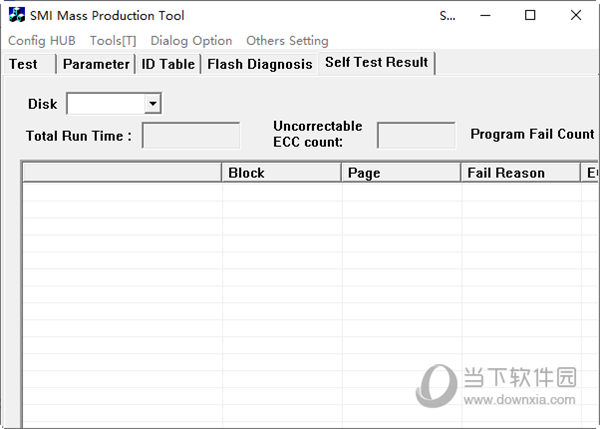This screenshot has height=429, width=600.
Task: Open the Dialog Option menu
Action: coord(191,41)
